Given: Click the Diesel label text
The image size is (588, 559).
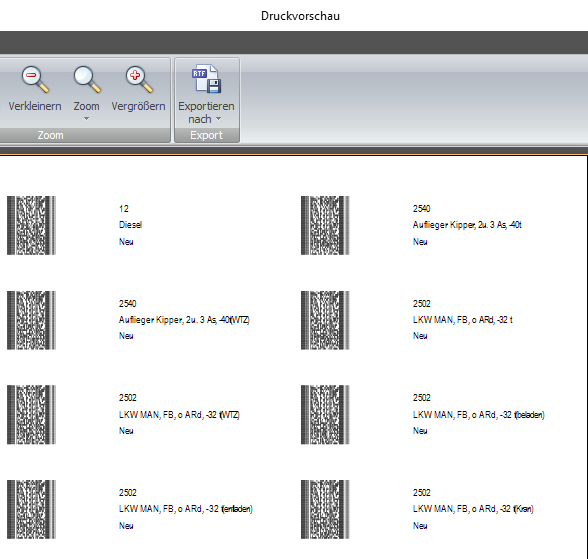Looking at the screenshot, I should (130, 225).
